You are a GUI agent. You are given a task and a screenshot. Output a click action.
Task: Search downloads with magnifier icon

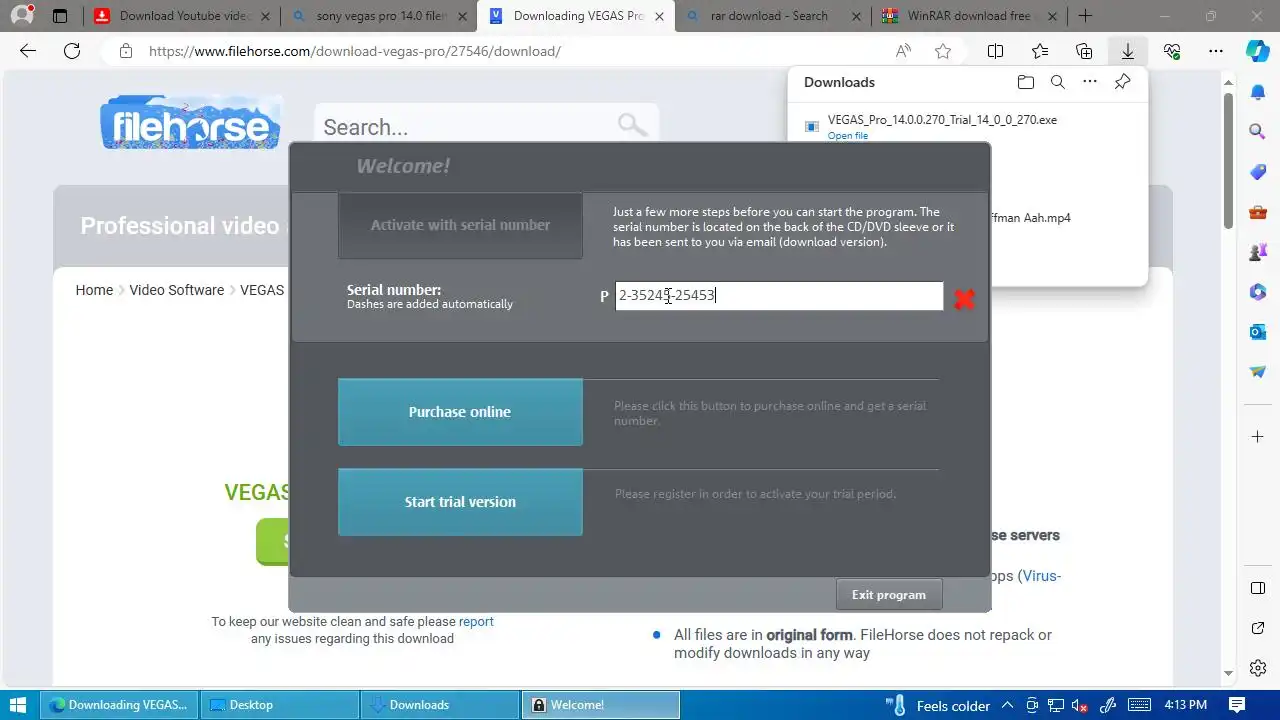click(x=1057, y=82)
